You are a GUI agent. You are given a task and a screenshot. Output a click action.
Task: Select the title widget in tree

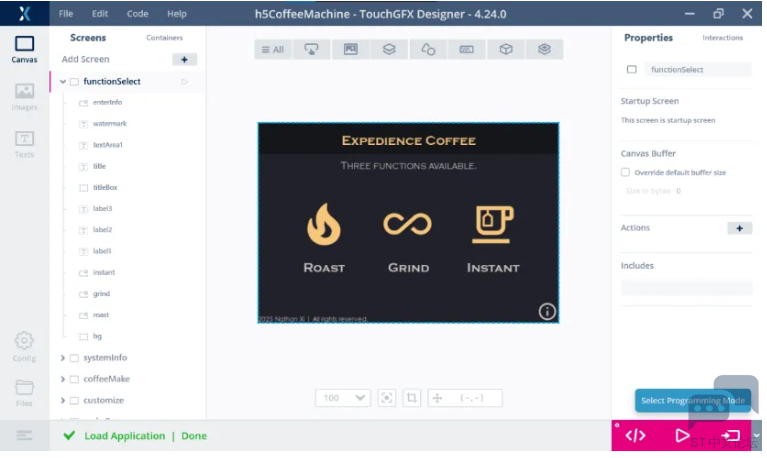coord(99,166)
